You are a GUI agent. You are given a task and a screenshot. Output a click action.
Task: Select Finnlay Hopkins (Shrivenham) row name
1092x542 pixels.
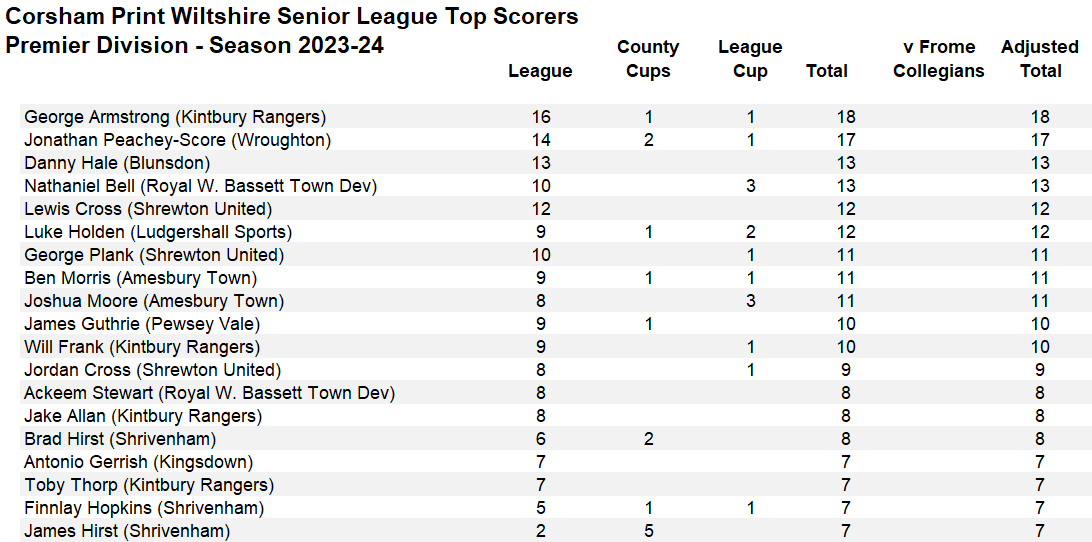(x=144, y=508)
